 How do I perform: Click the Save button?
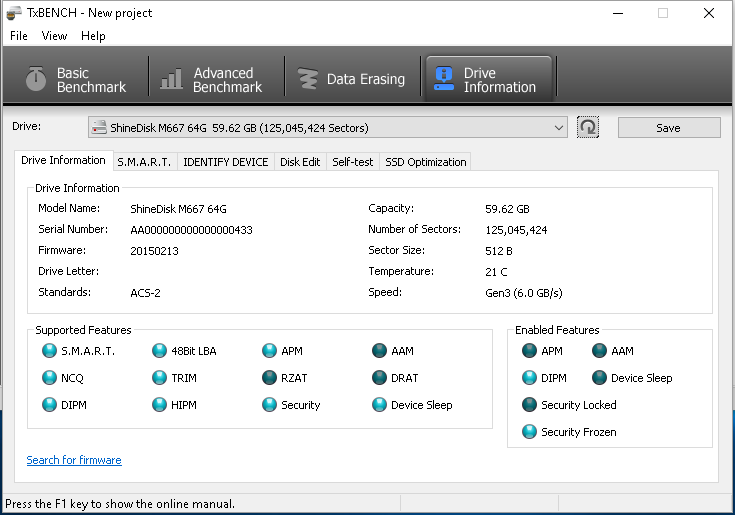click(668, 128)
